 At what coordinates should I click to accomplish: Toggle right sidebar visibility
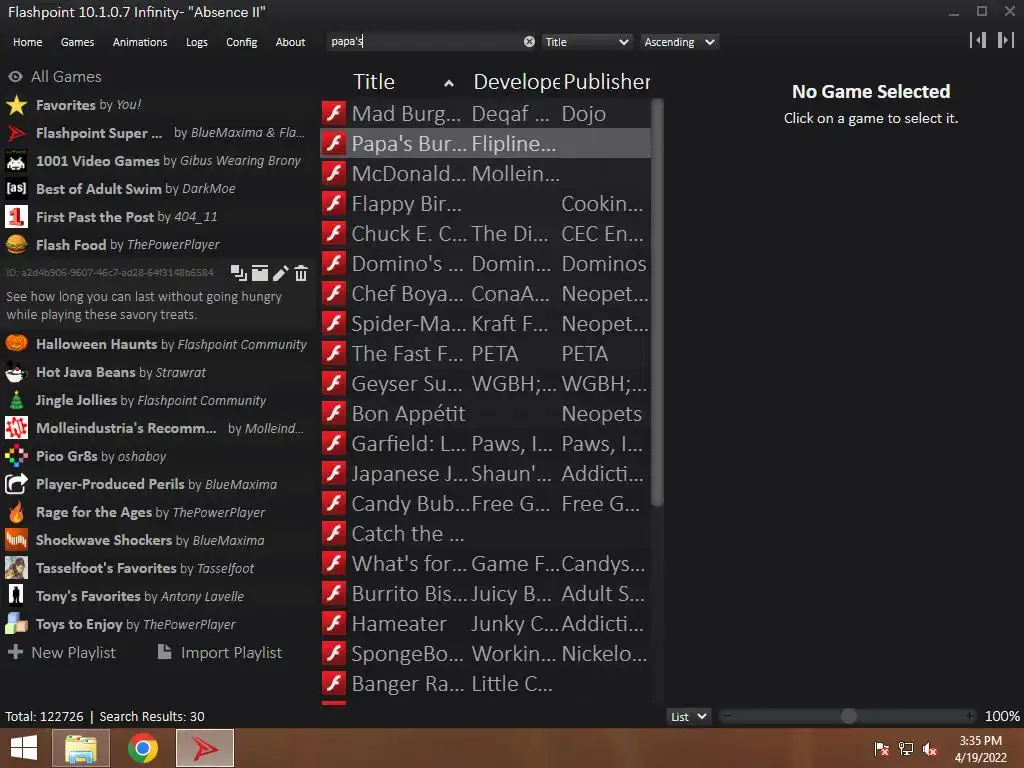point(1006,40)
